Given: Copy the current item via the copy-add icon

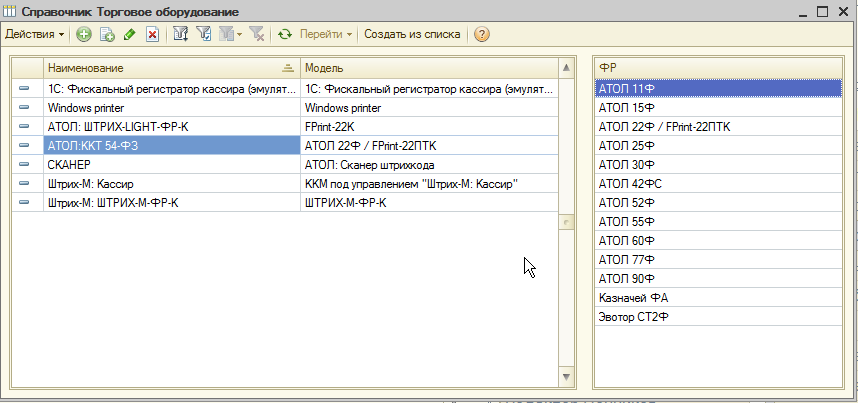Looking at the screenshot, I should (x=107, y=34).
